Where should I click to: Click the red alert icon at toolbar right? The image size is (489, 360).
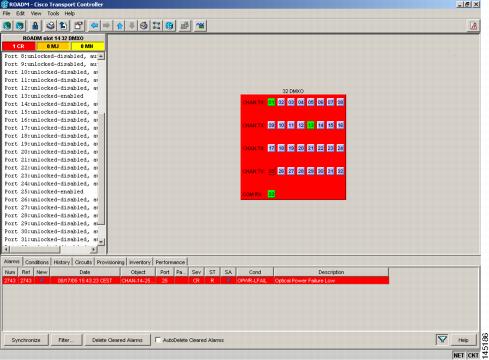coord(473,26)
